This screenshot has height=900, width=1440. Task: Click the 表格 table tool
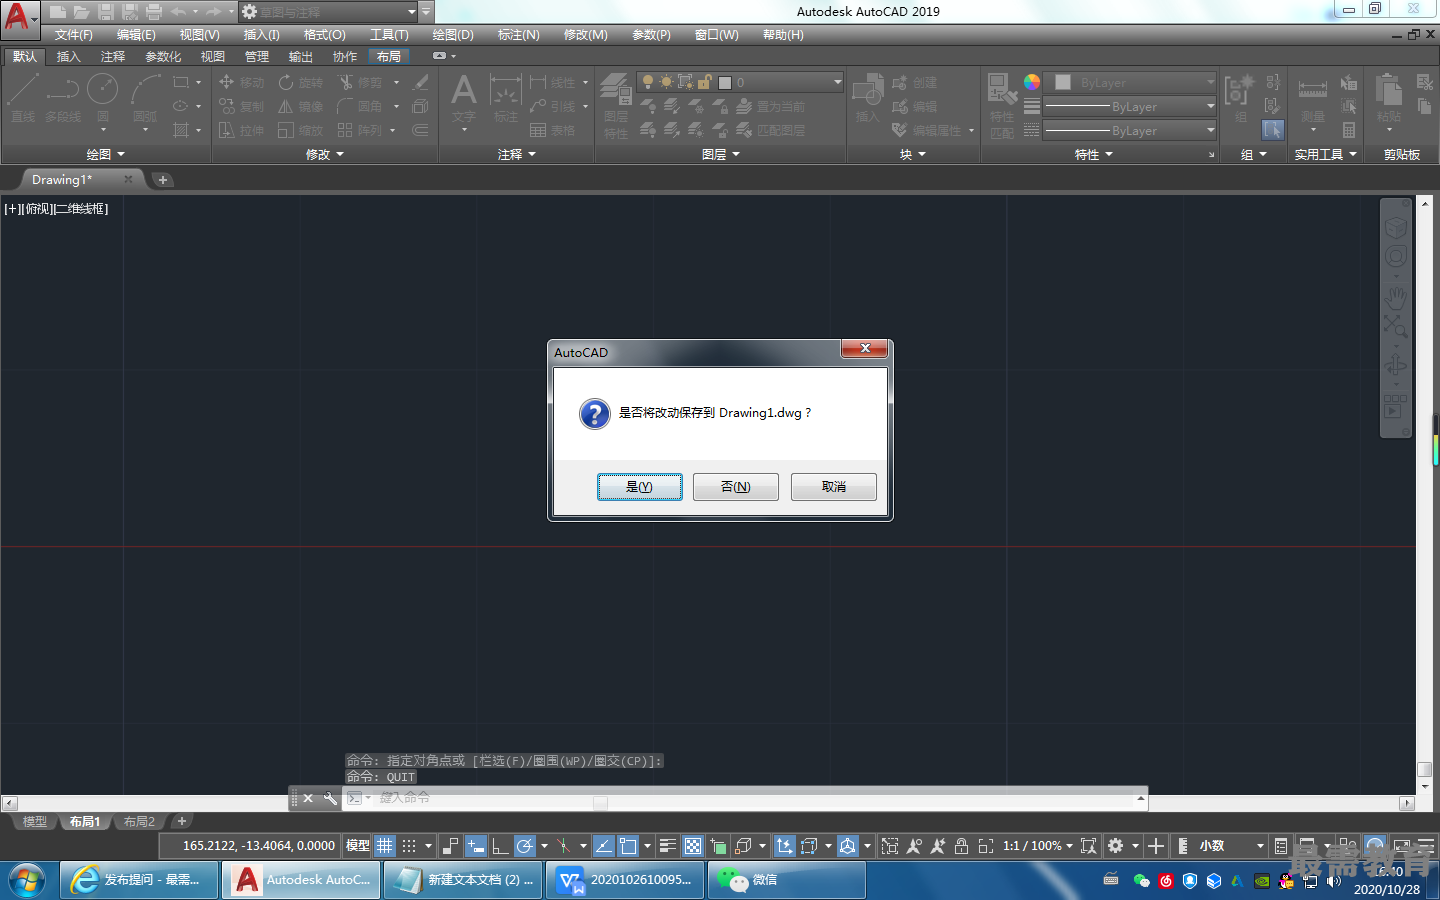pyautogui.click(x=553, y=130)
